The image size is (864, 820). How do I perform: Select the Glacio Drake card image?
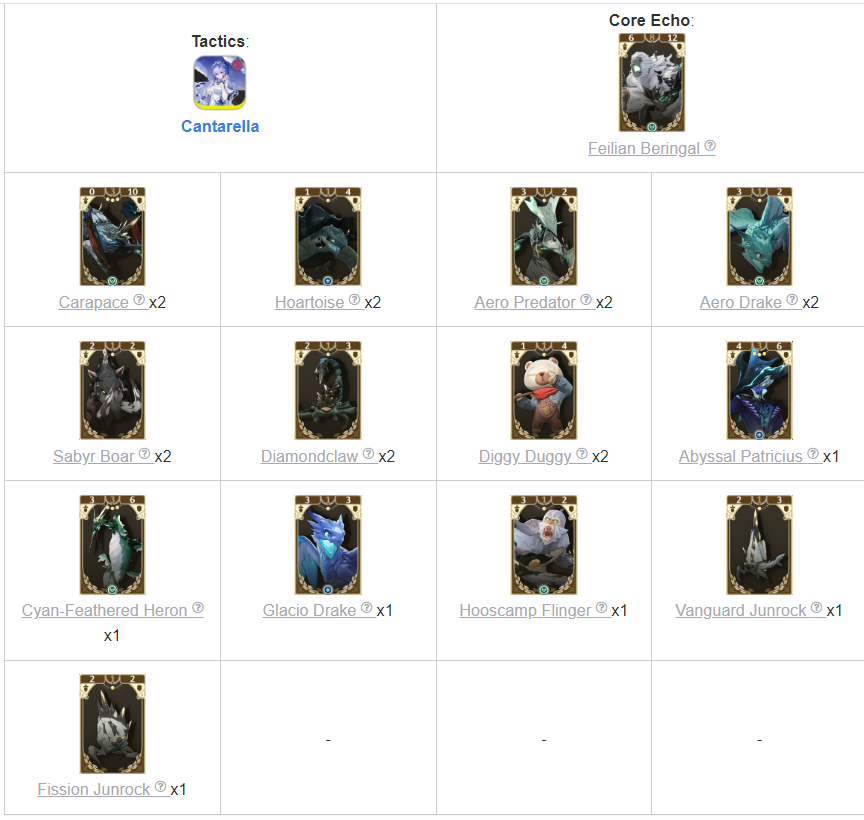[x=328, y=544]
